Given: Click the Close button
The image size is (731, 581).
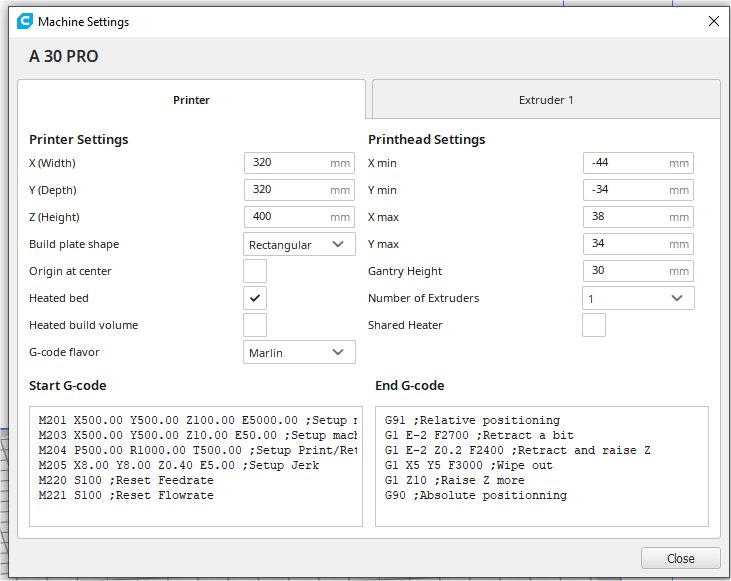Looking at the screenshot, I should point(680,558).
